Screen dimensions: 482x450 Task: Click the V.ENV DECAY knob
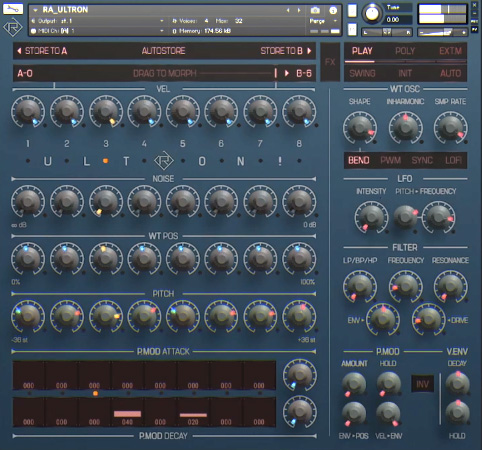click(x=457, y=383)
